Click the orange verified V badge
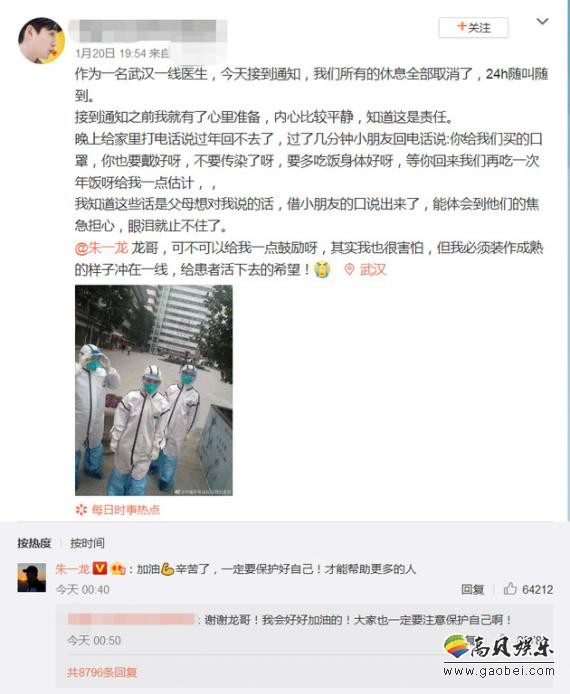 tap(100, 568)
